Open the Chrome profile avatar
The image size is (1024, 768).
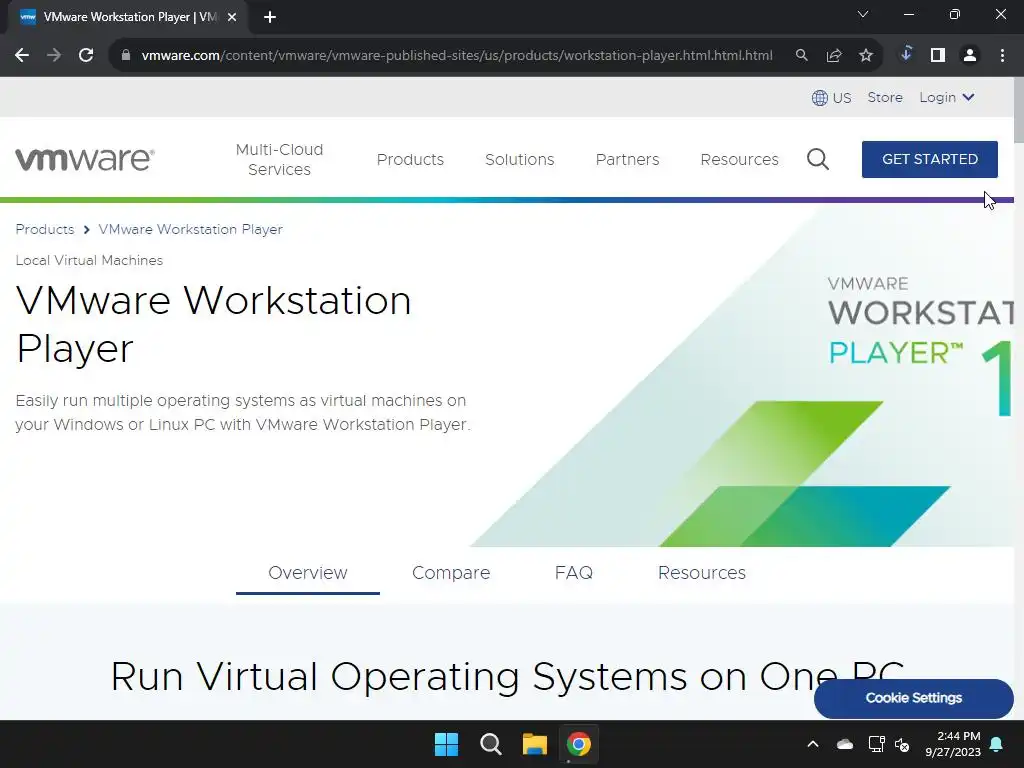click(x=970, y=56)
